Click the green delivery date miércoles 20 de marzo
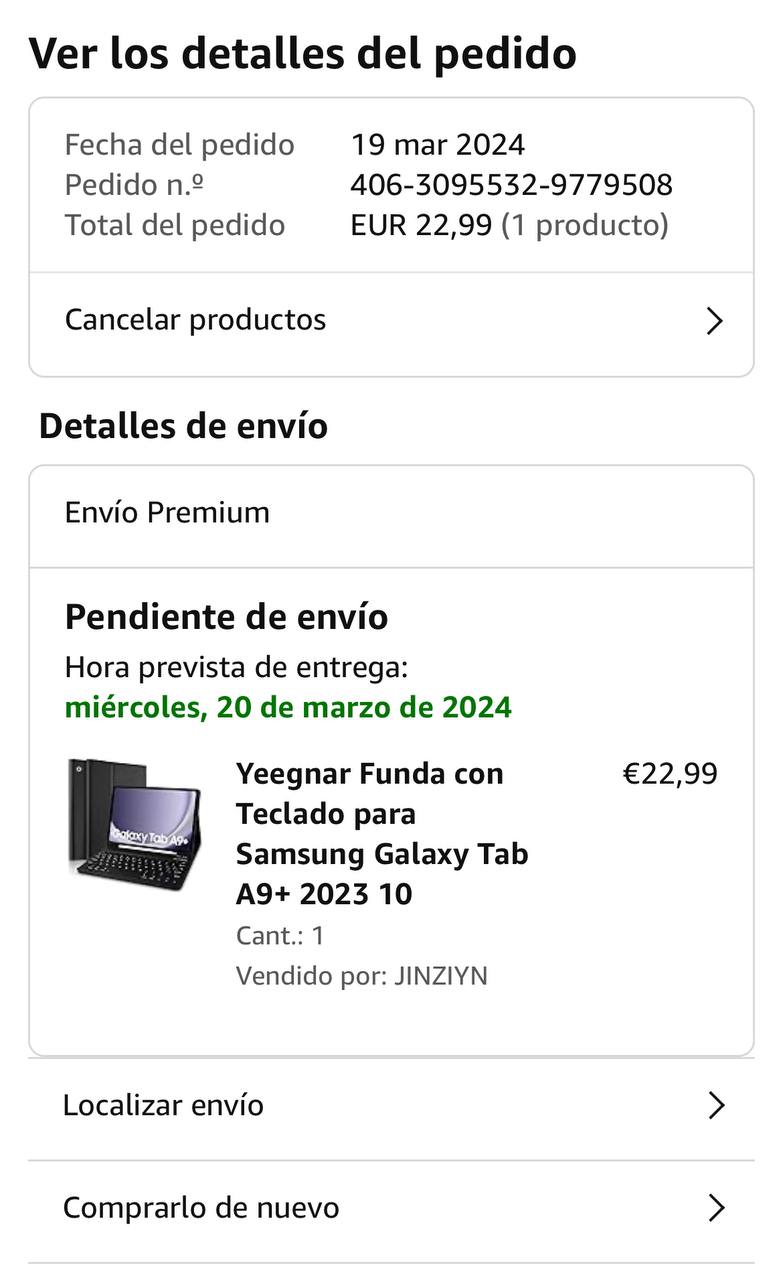 click(x=288, y=708)
